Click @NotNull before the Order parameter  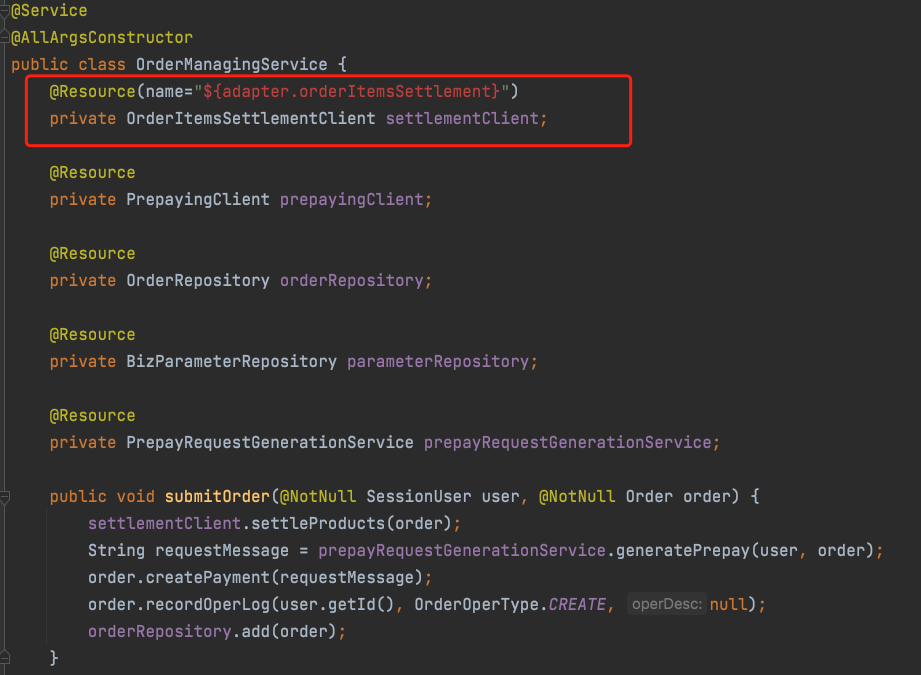tap(577, 497)
